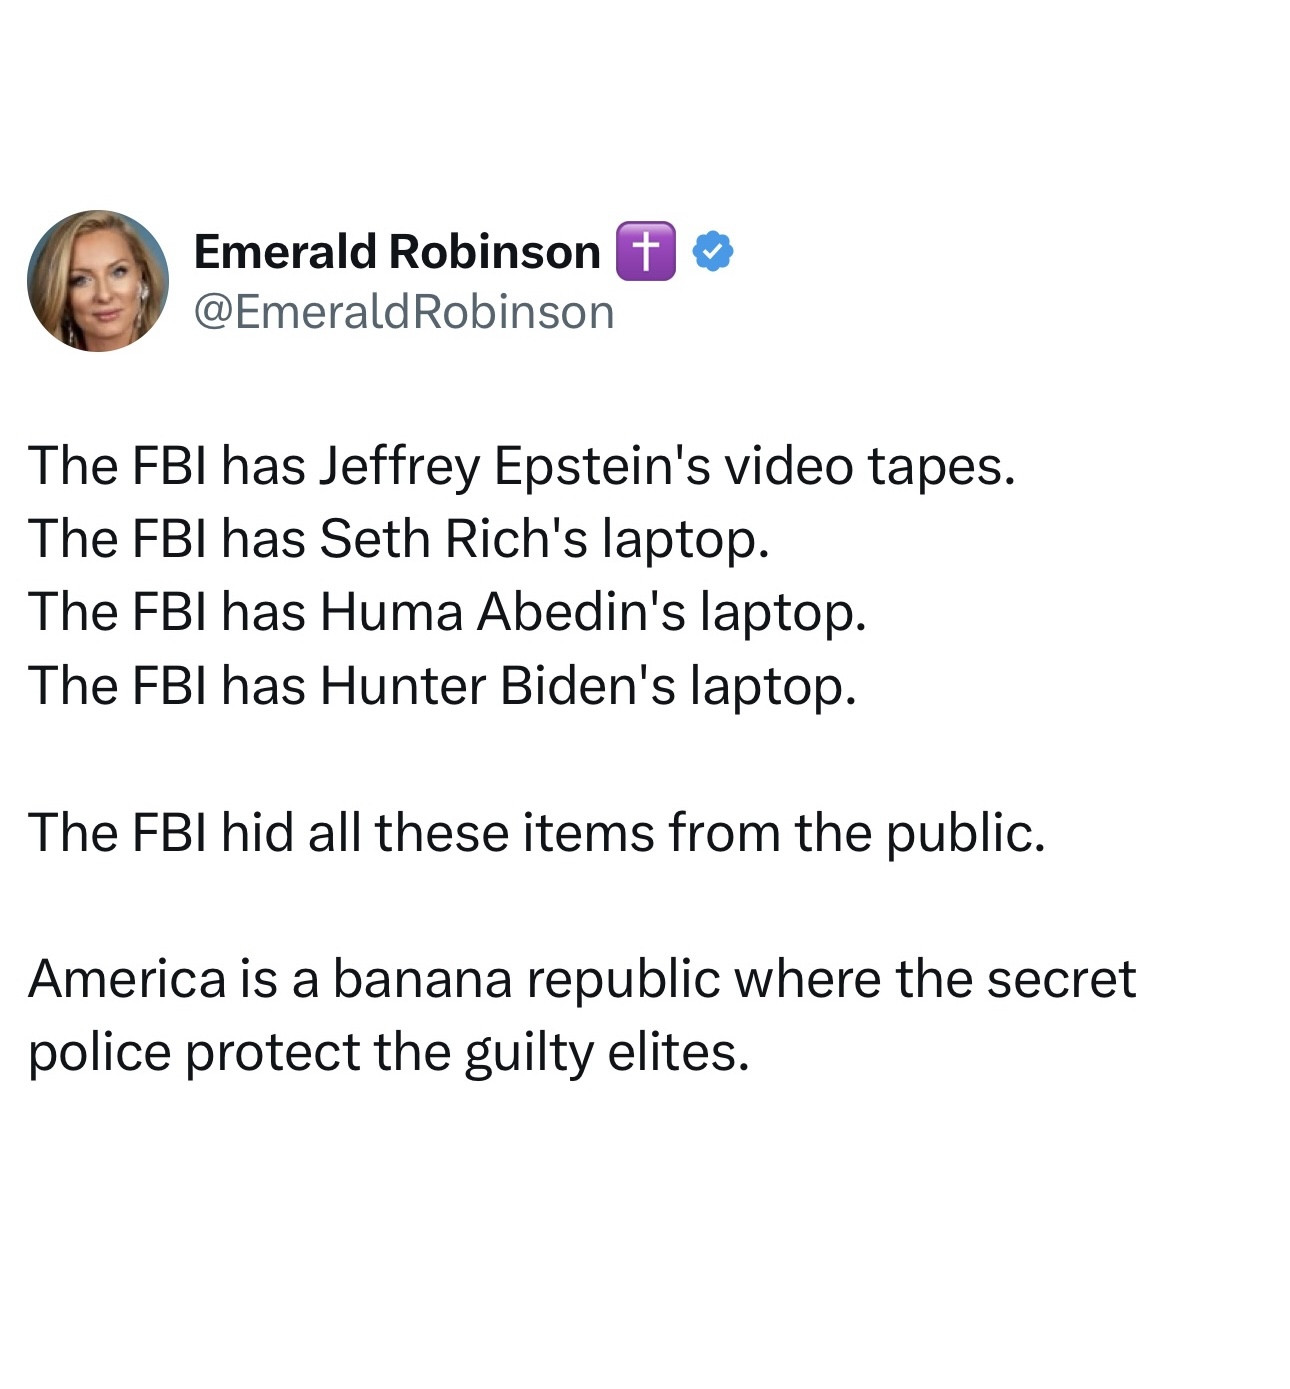
Task: Click the sentence about Seth Rich's laptop
Action: click(x=398, y=539)
